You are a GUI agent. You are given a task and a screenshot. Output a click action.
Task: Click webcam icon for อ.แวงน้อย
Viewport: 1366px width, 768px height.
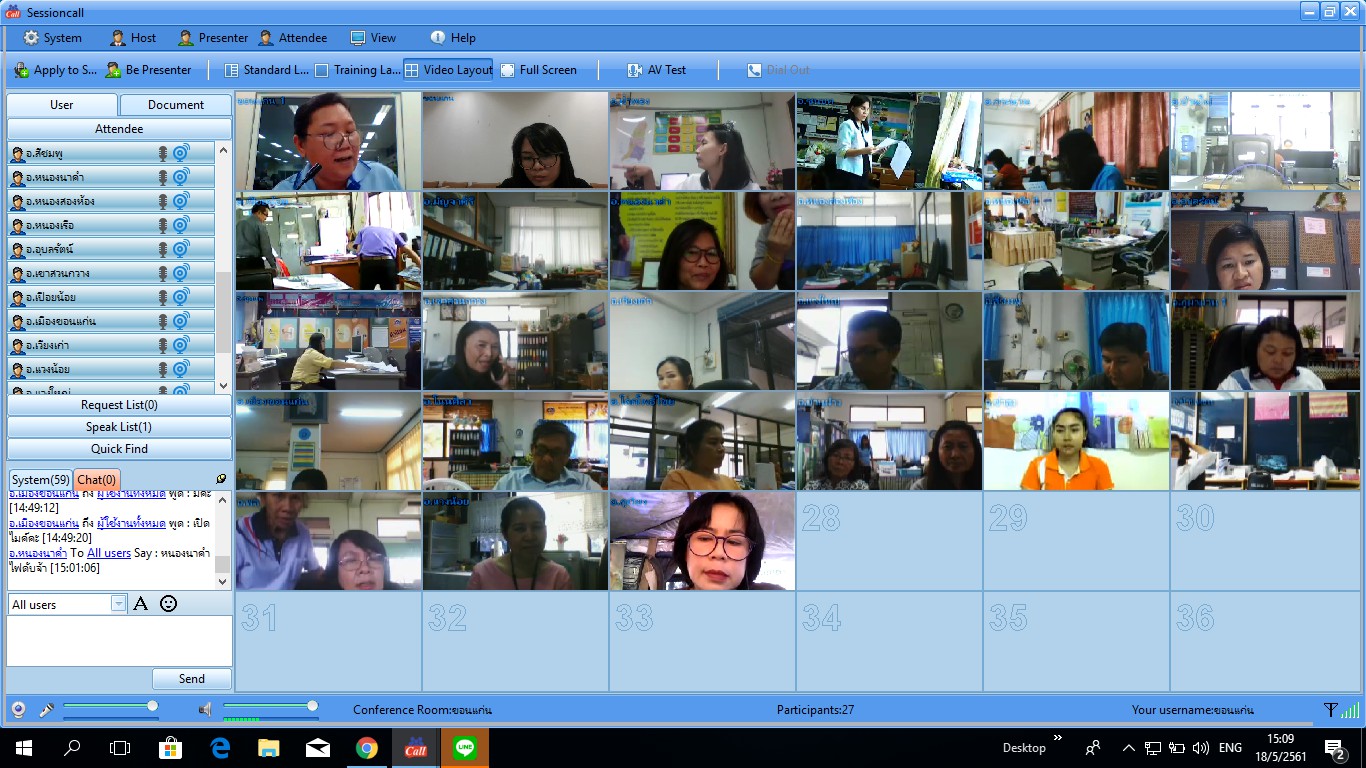(x=181, y=369)
